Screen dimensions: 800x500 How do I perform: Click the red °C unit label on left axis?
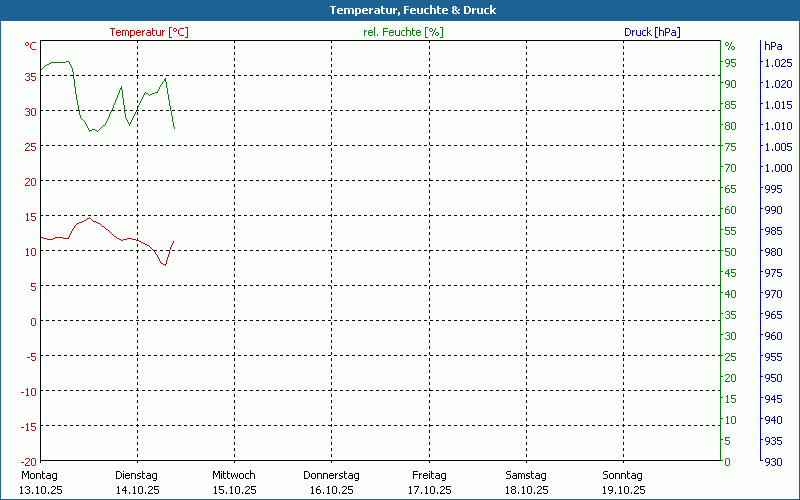point(30,46)
